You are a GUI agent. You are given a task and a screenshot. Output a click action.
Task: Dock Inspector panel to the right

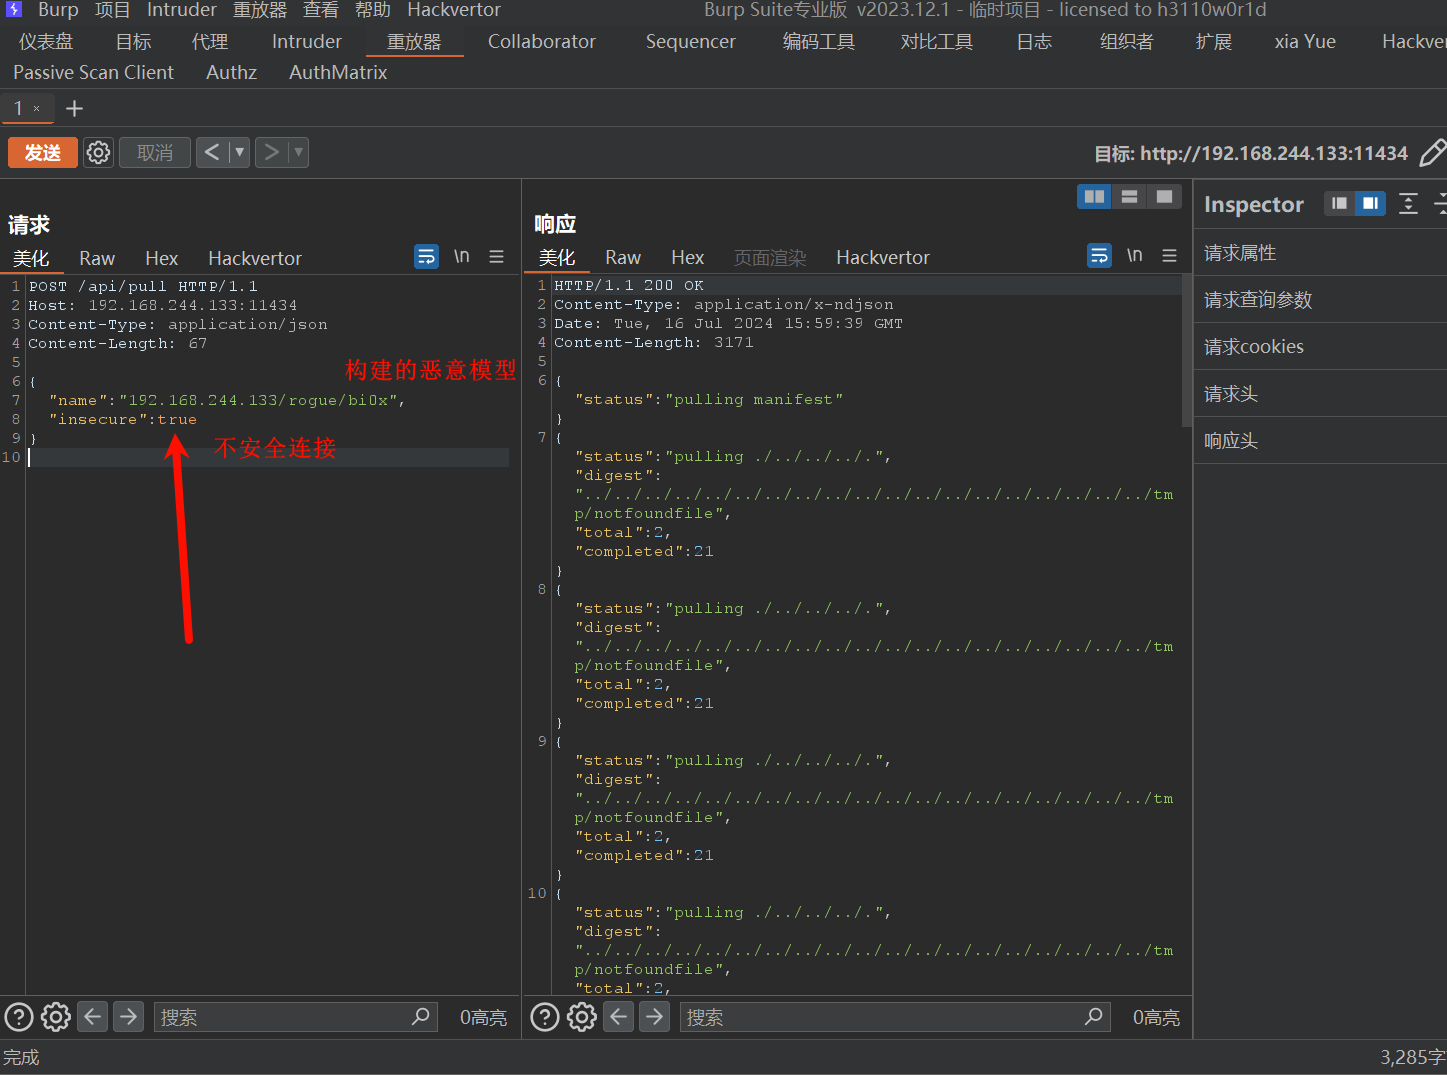tap(1370, 203)
